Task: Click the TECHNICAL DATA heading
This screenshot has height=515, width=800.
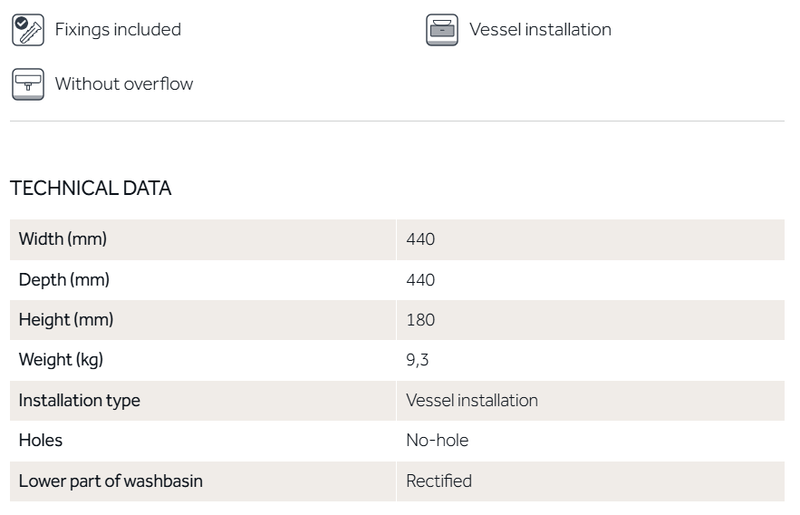Action: [90, 188]
